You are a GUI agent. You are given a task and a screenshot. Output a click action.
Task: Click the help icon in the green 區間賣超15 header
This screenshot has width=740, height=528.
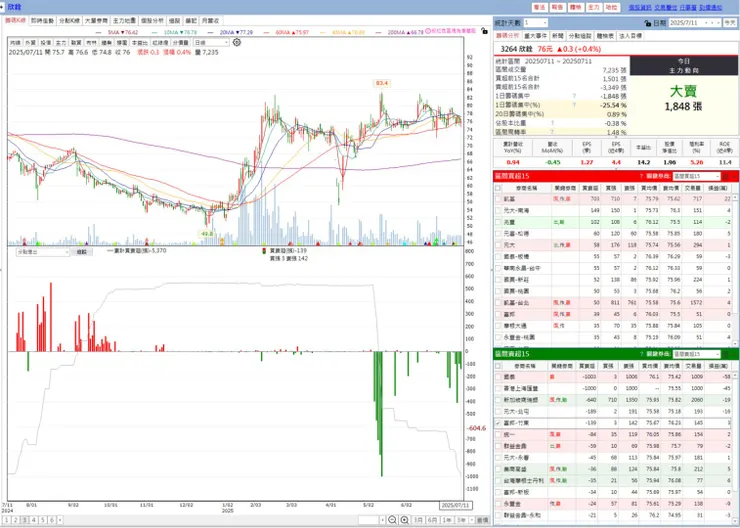tap(641, 354)
